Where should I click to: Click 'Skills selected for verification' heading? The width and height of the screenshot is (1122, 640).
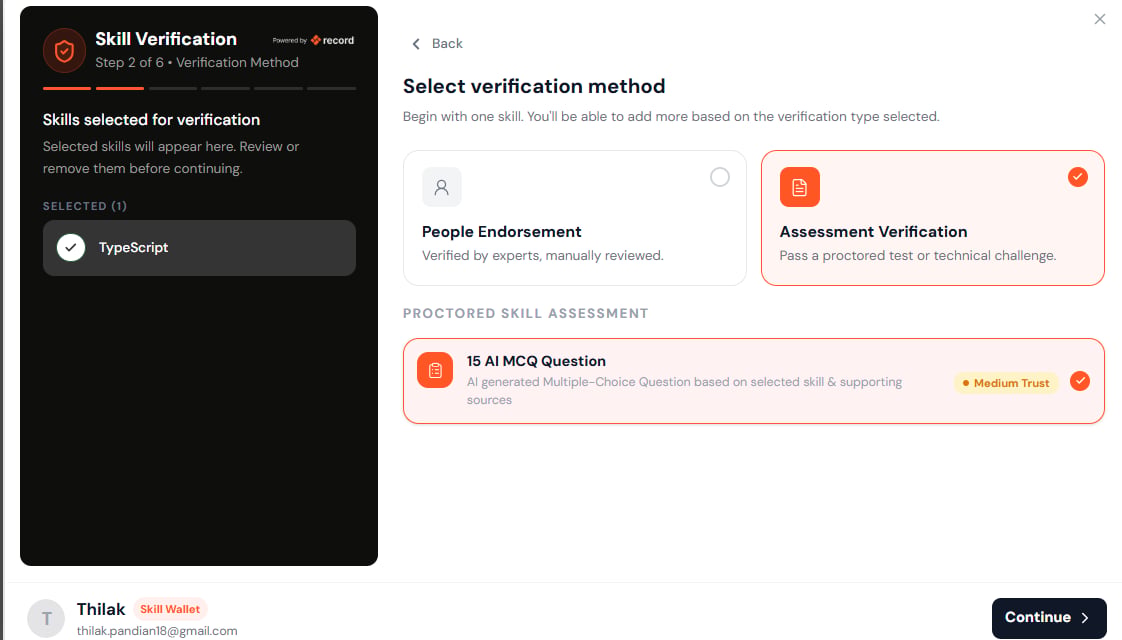click(x=151, y=120)
